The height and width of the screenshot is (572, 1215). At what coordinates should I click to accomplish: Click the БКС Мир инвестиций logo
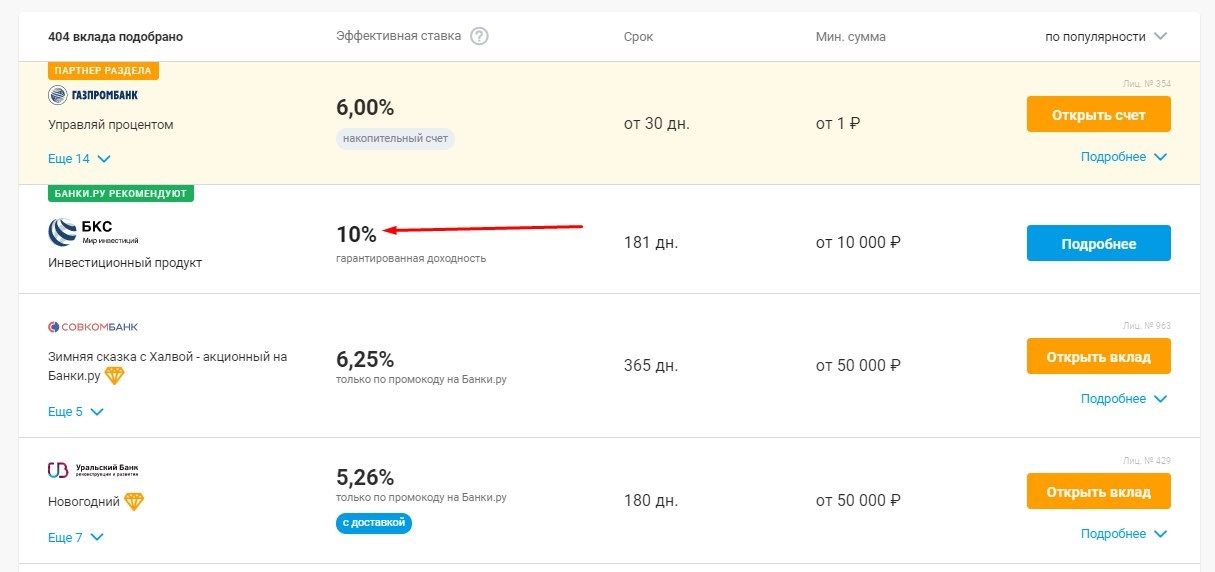pyautogui.click(x=93, y=233)
